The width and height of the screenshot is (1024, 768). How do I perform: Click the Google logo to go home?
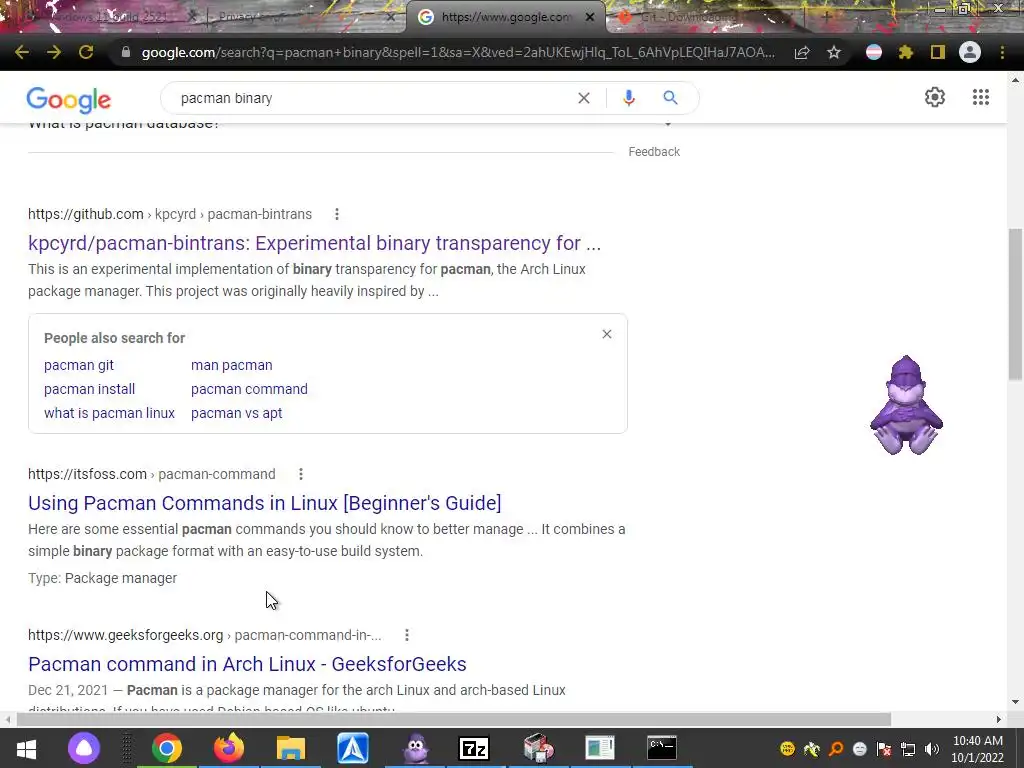coord(69,99)
